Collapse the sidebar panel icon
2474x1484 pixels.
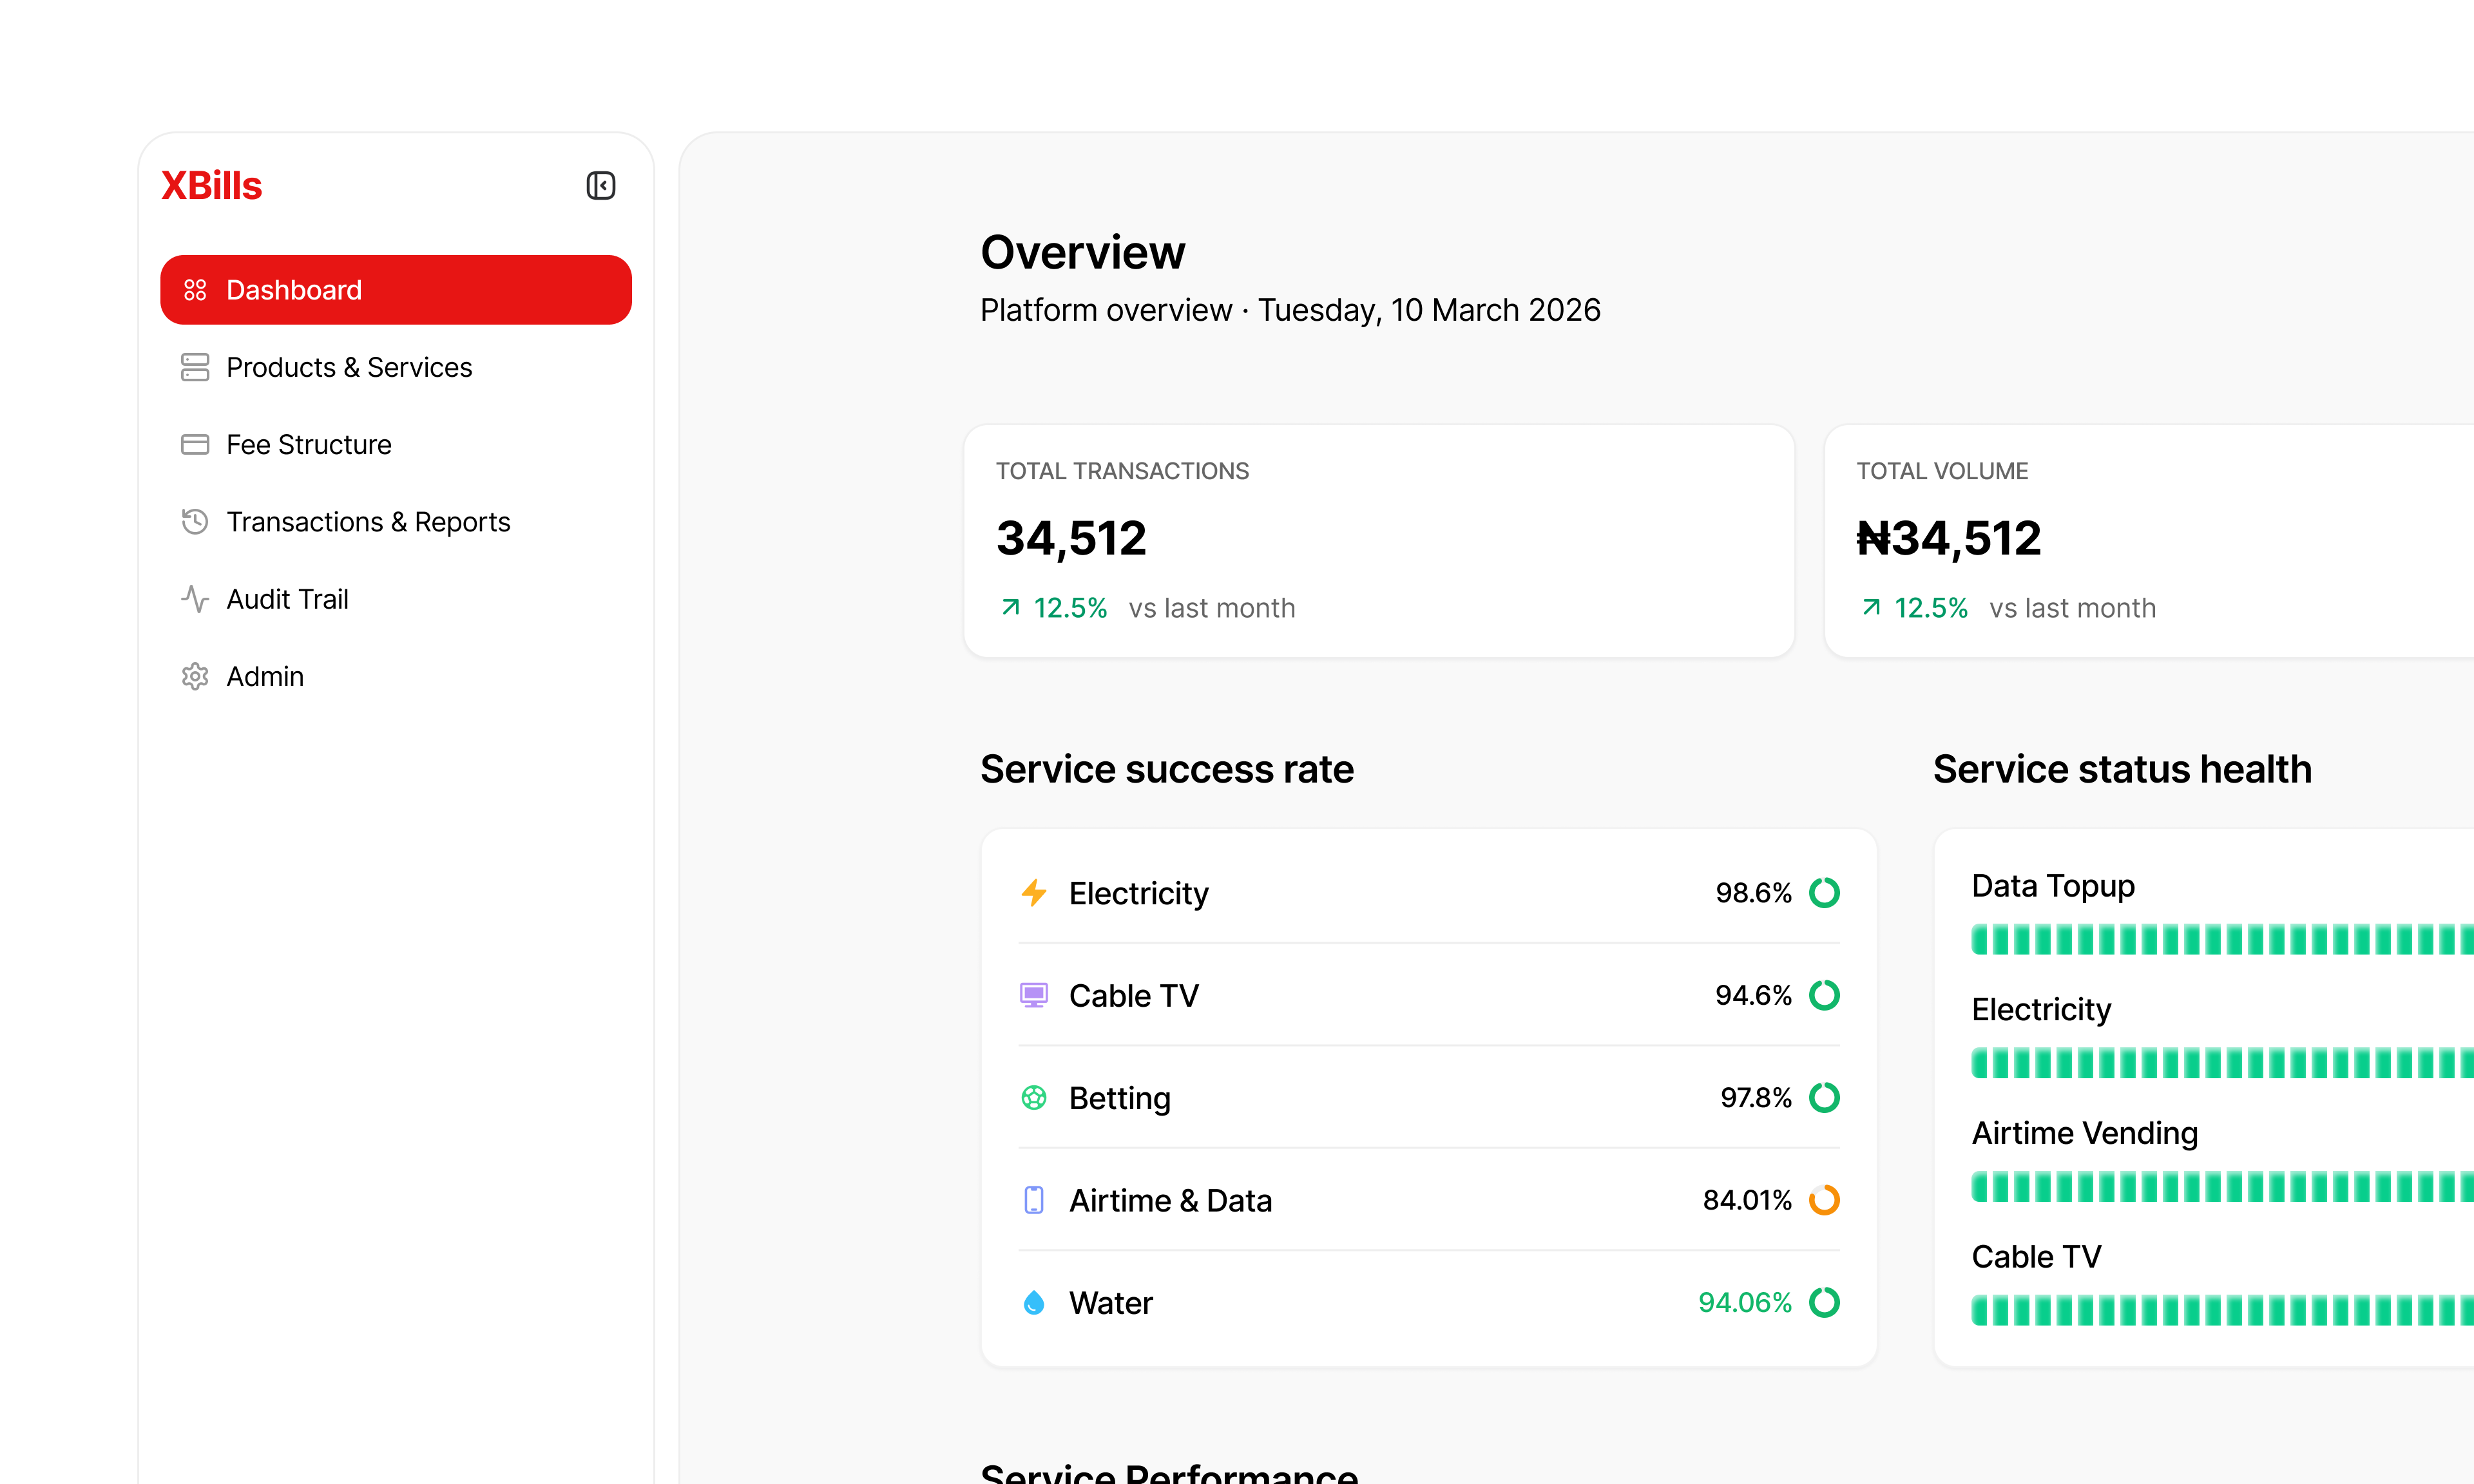pos(600,186)
